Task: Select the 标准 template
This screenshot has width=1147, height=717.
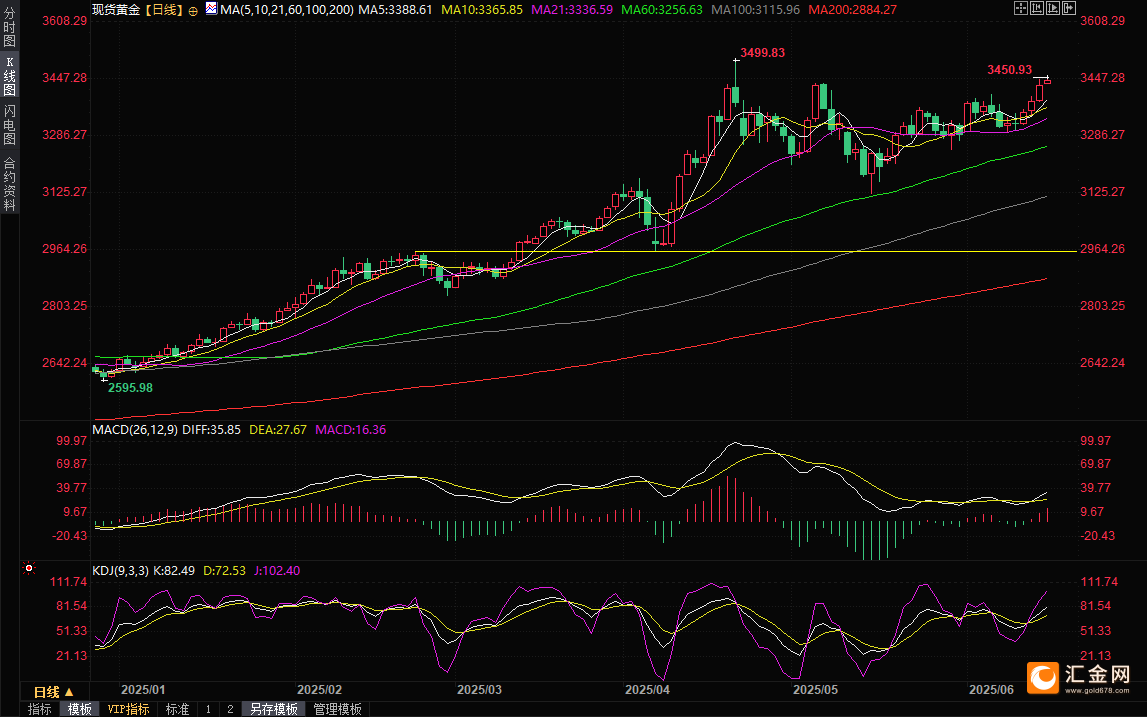Action: coord(178,709)
